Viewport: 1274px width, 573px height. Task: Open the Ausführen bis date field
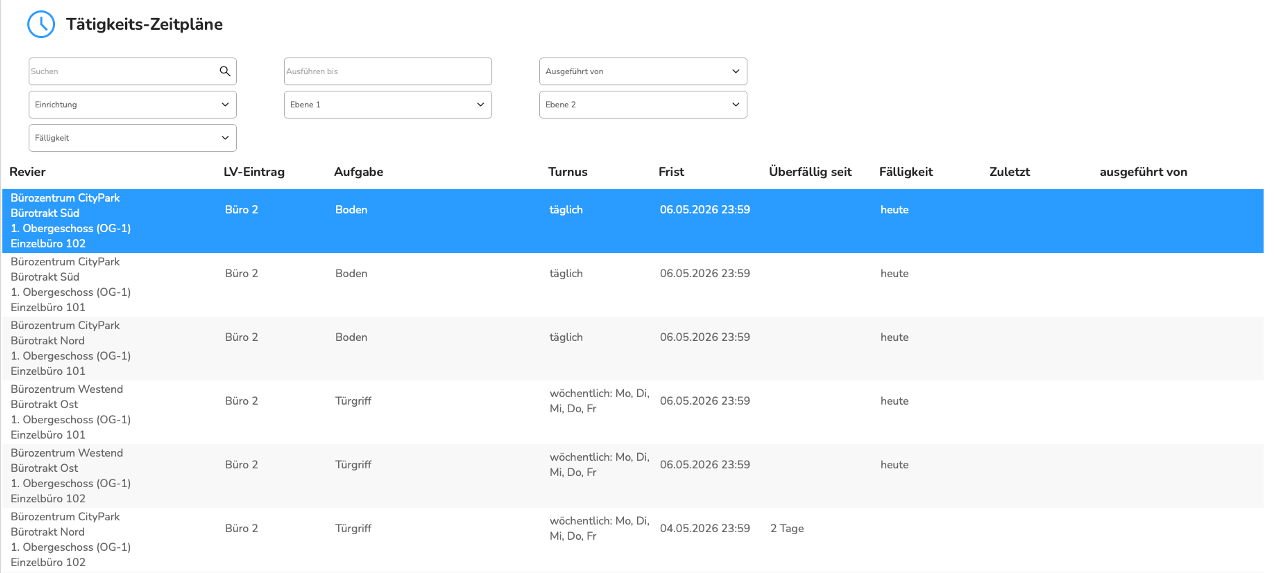coord(388,71)
